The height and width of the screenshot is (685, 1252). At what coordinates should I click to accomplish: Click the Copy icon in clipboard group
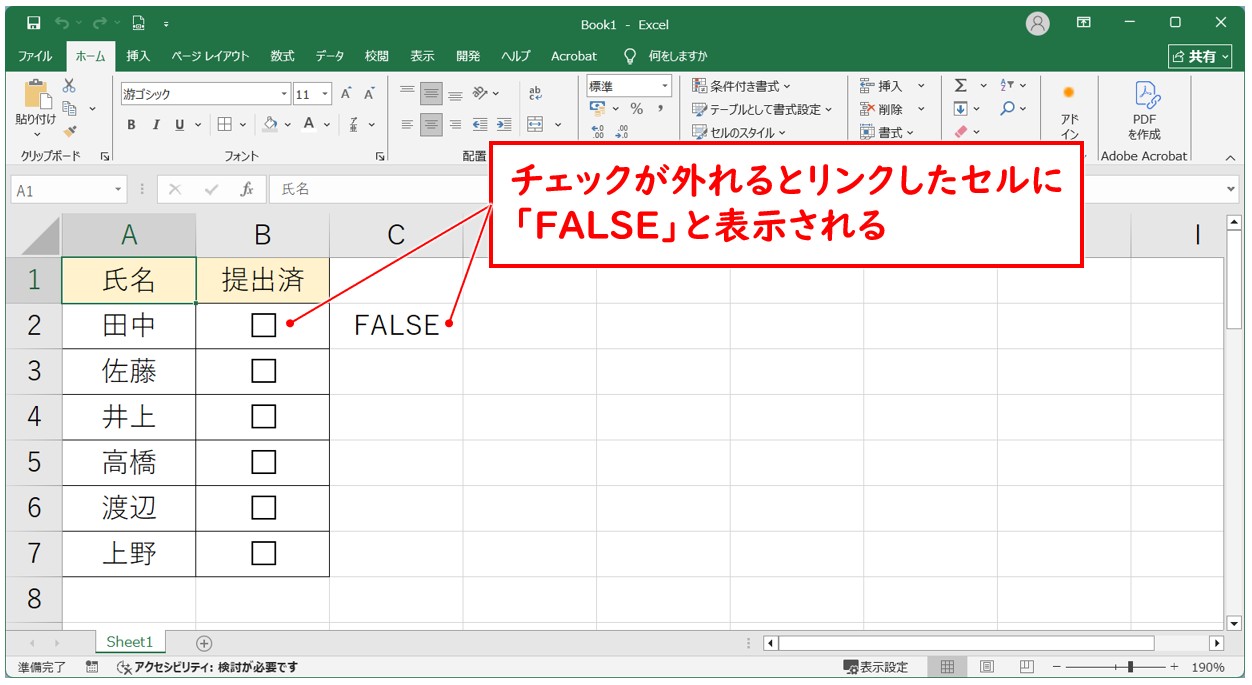(70, 108)
